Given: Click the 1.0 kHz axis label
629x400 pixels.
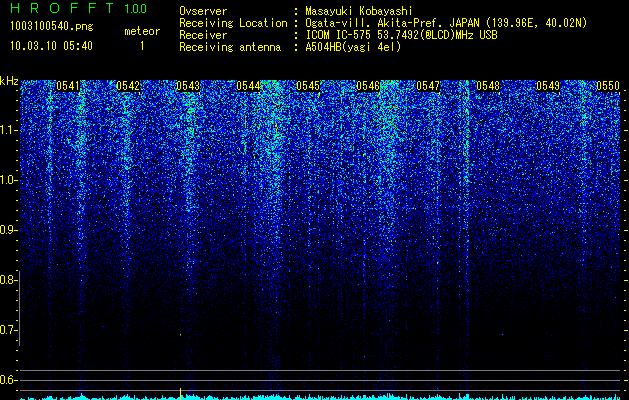Looking at the screenshot, I should [9, 180].
